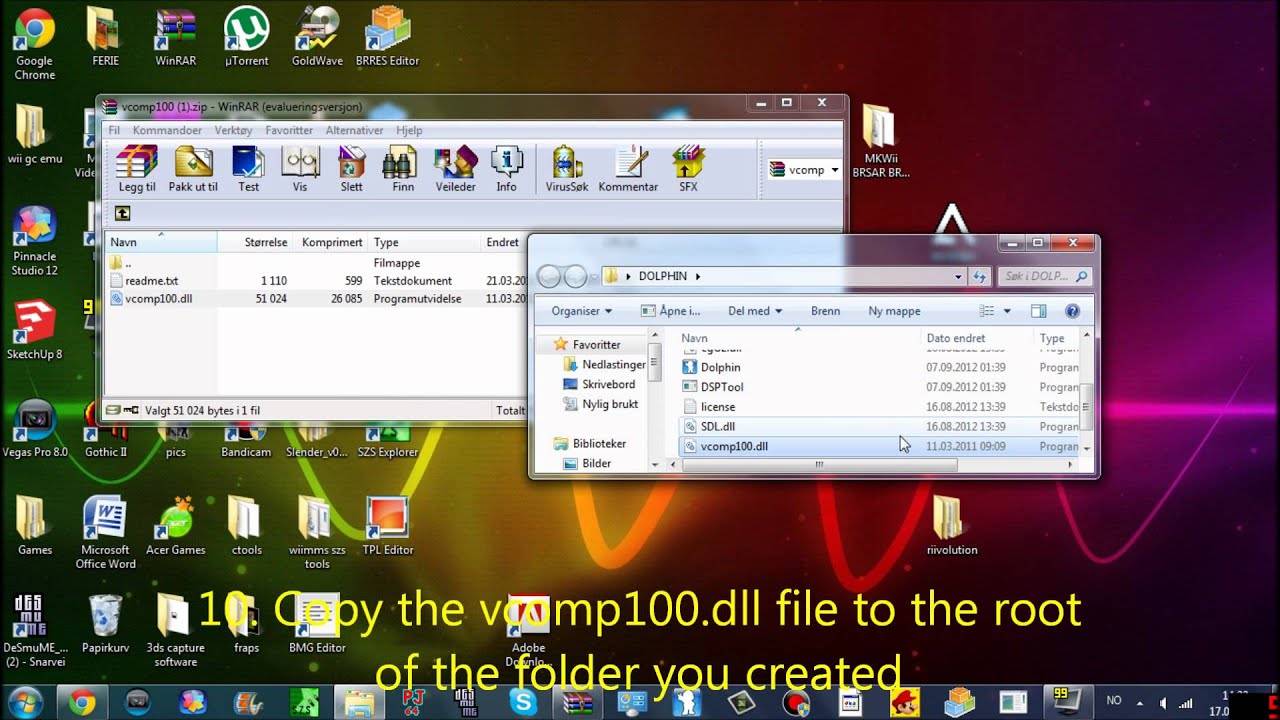Sort WinRAR list by Komprimert column
Screen dimensions: 1280x720
332,242
